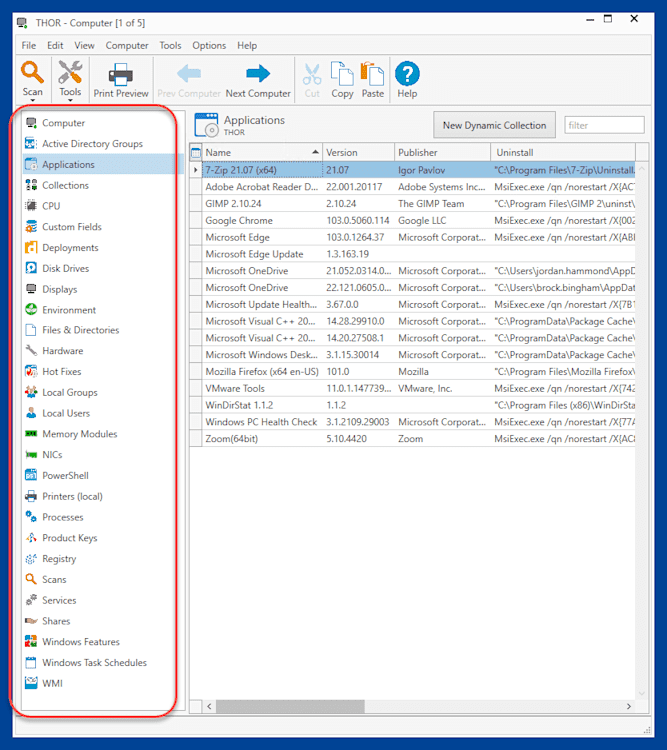
Task: Click the horizontal scrollbar thumb
Action: coord(290,706)
